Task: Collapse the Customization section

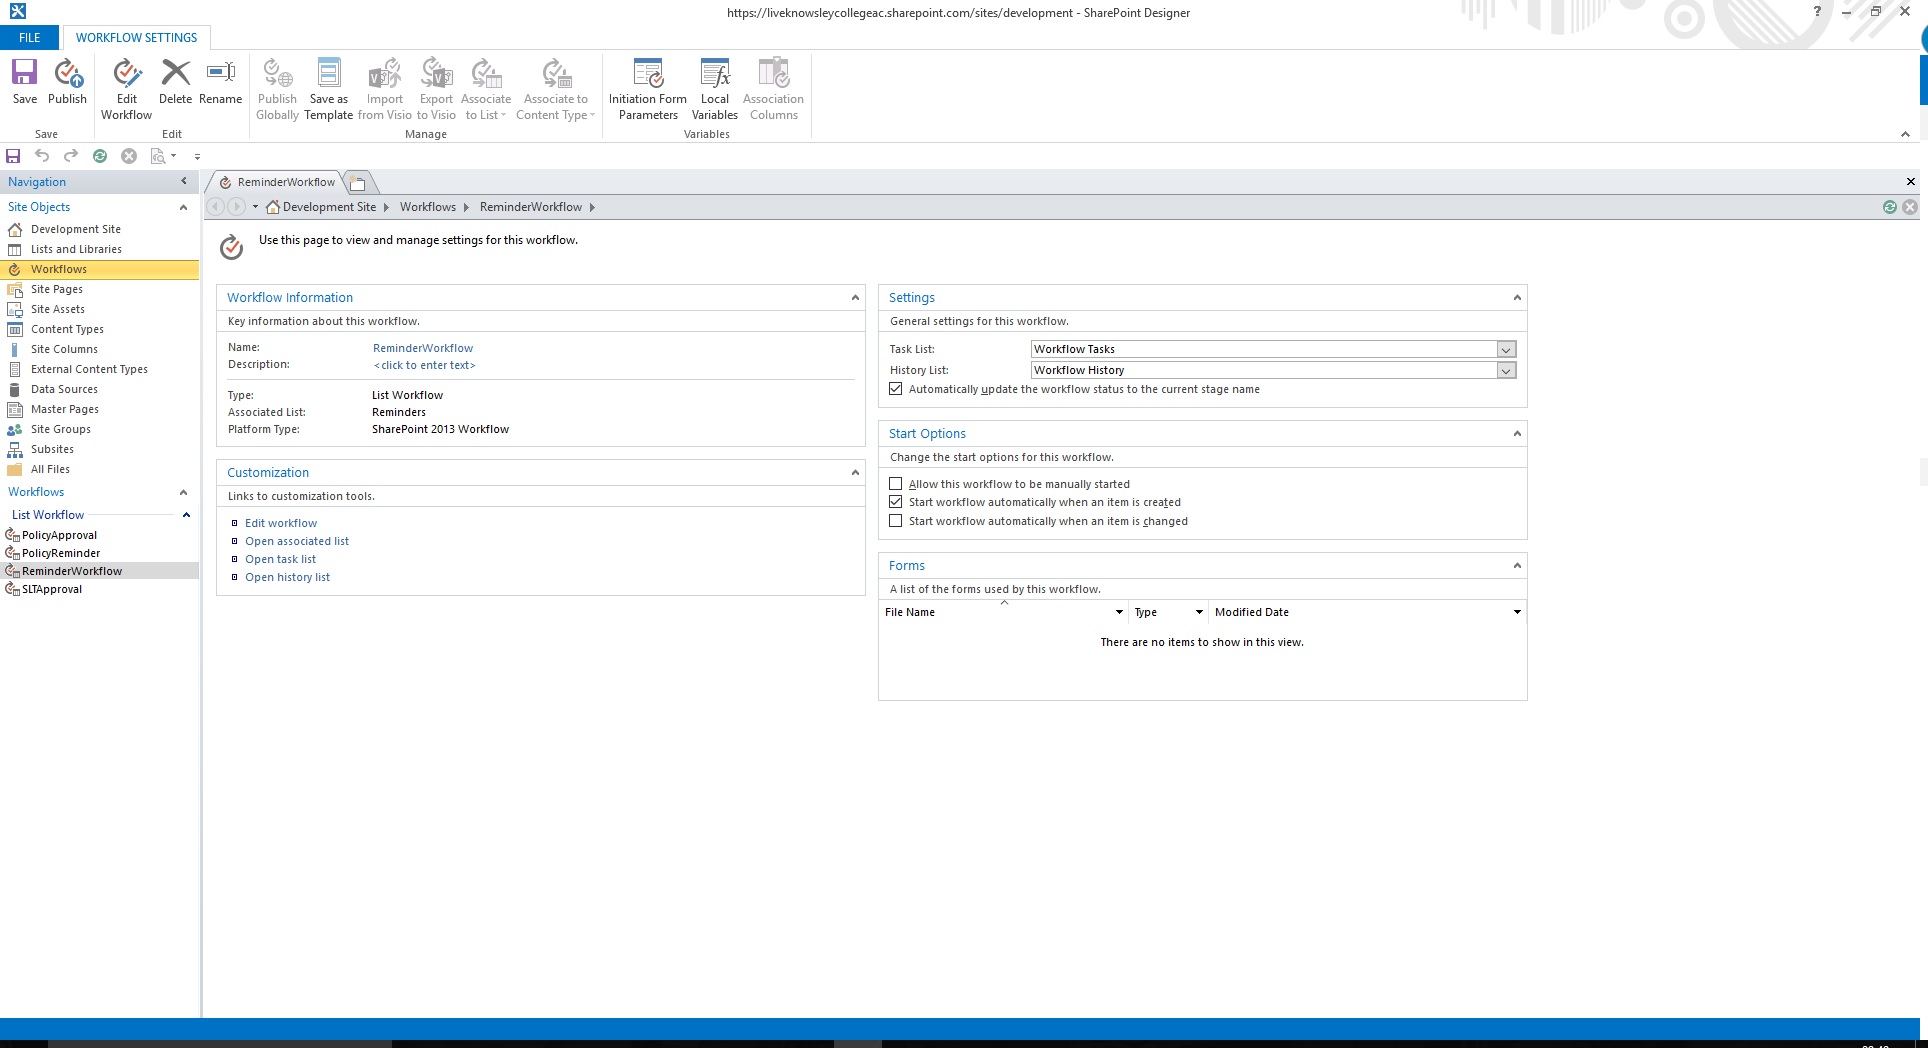Action: tap(855, 472)
